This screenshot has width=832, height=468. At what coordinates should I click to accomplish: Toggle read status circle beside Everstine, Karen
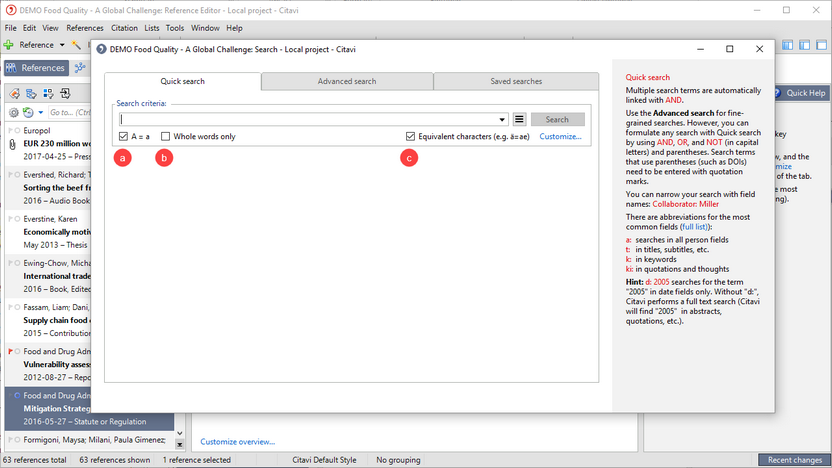[18, 219]
